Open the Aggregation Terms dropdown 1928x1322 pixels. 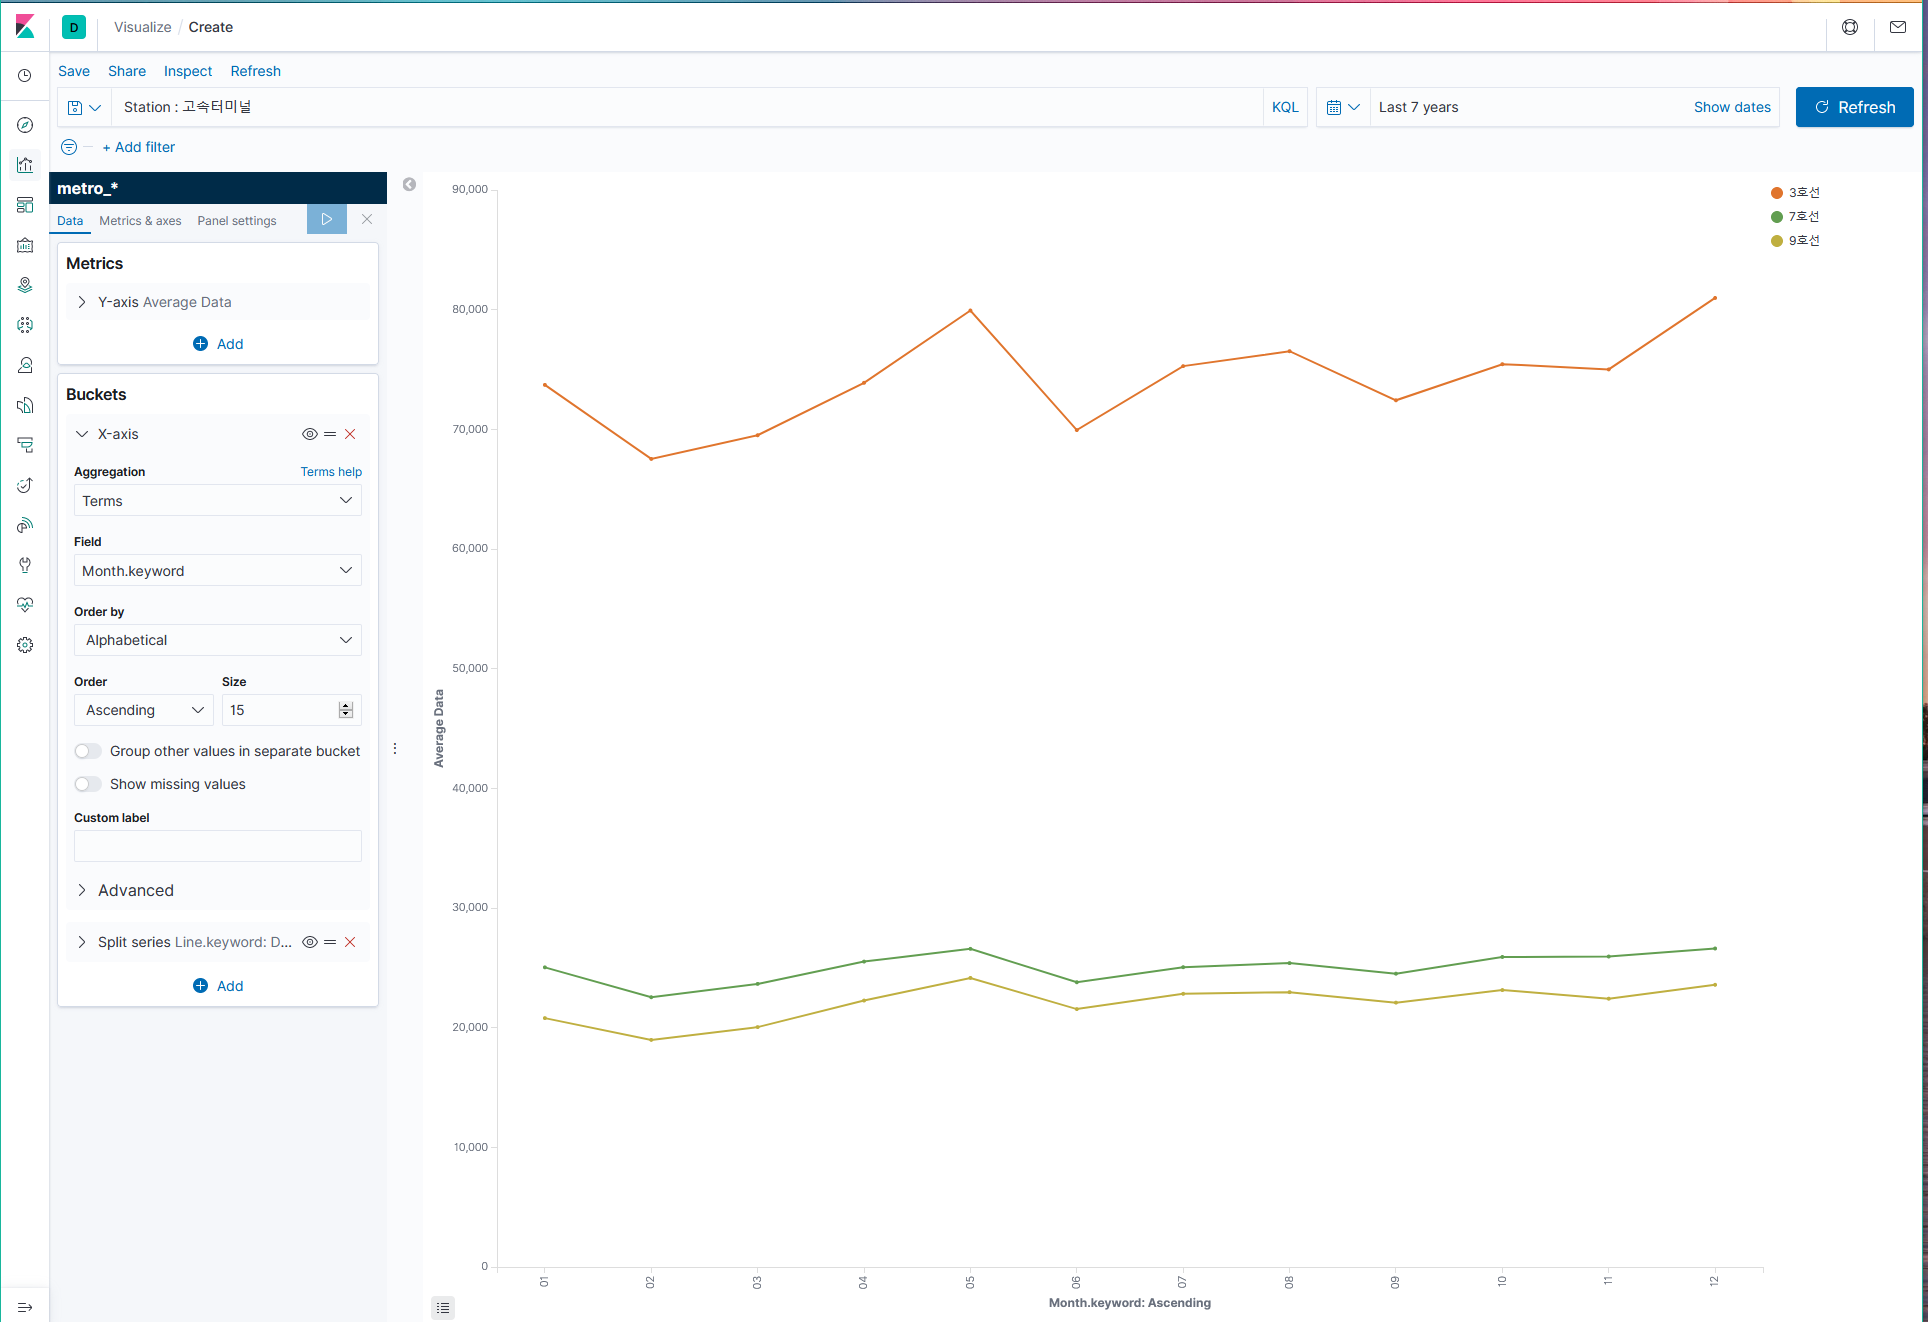(x=217, y=501)
